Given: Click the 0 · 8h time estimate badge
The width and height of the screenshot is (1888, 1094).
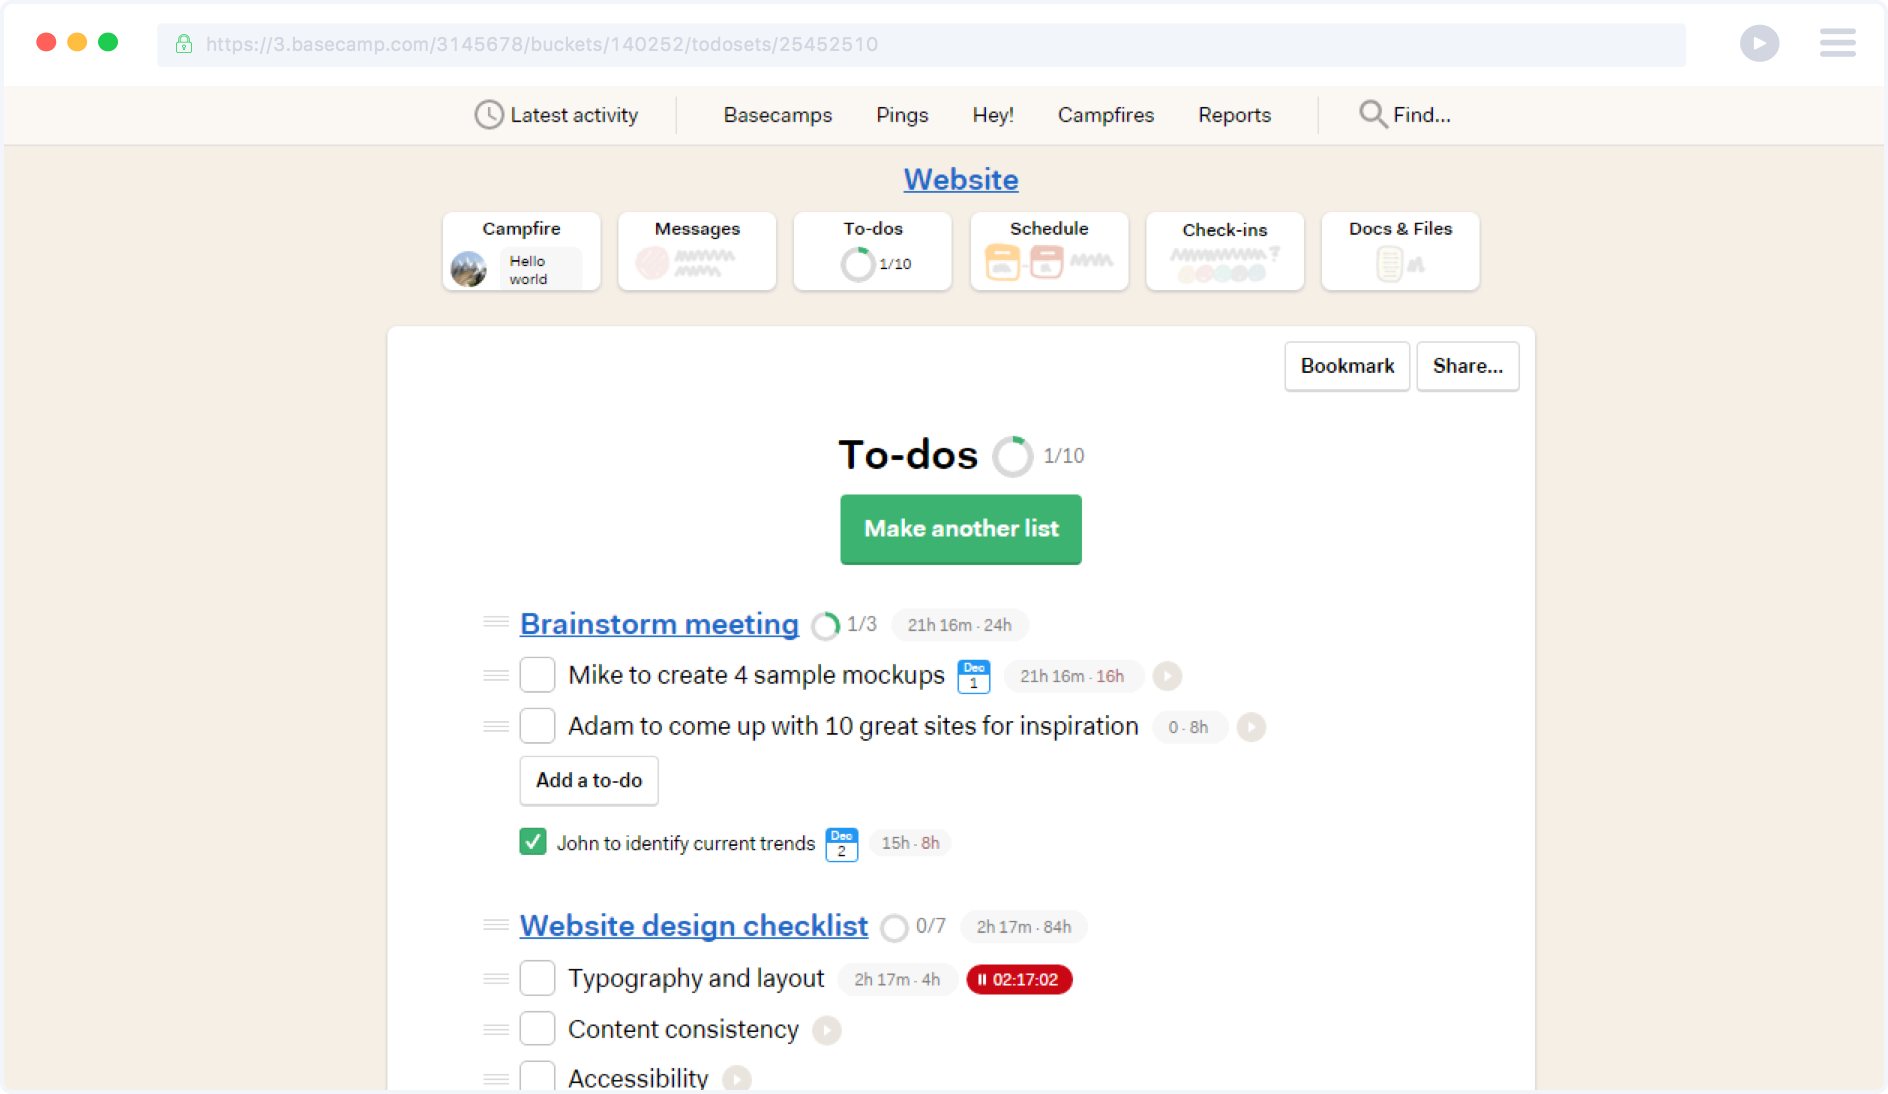Looking at the screenshot, I should pos(1188,727).
